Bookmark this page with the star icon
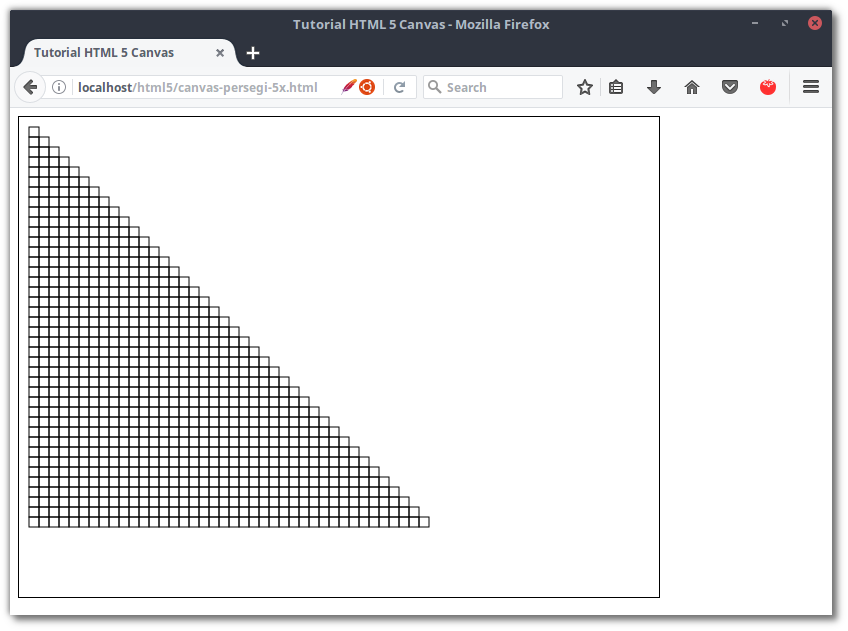 [x=585, y=87]
